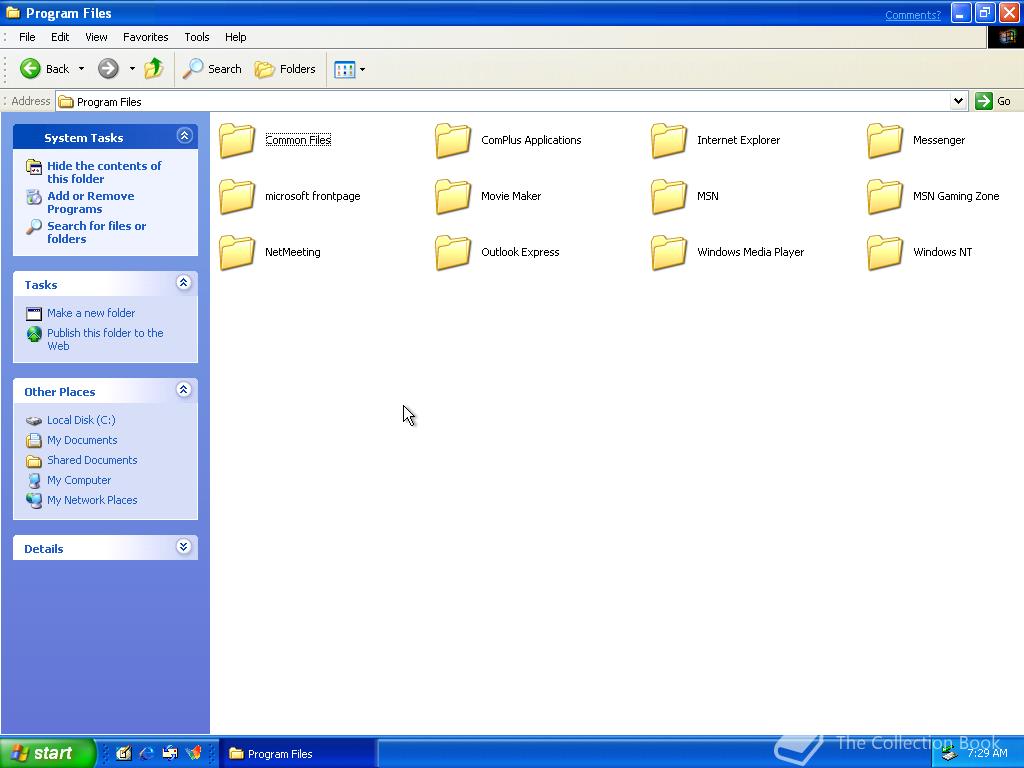Go to Shared Documents
The width and height of the screenshot is (1024, 768).
pyautogui.click(x=92, y=460)
